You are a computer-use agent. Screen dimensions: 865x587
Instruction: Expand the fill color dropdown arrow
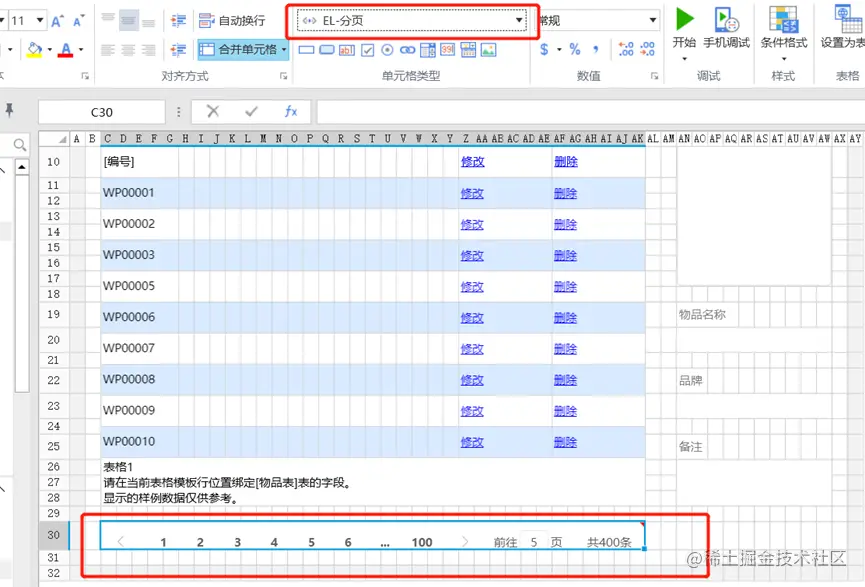click(x=49, y=50)
